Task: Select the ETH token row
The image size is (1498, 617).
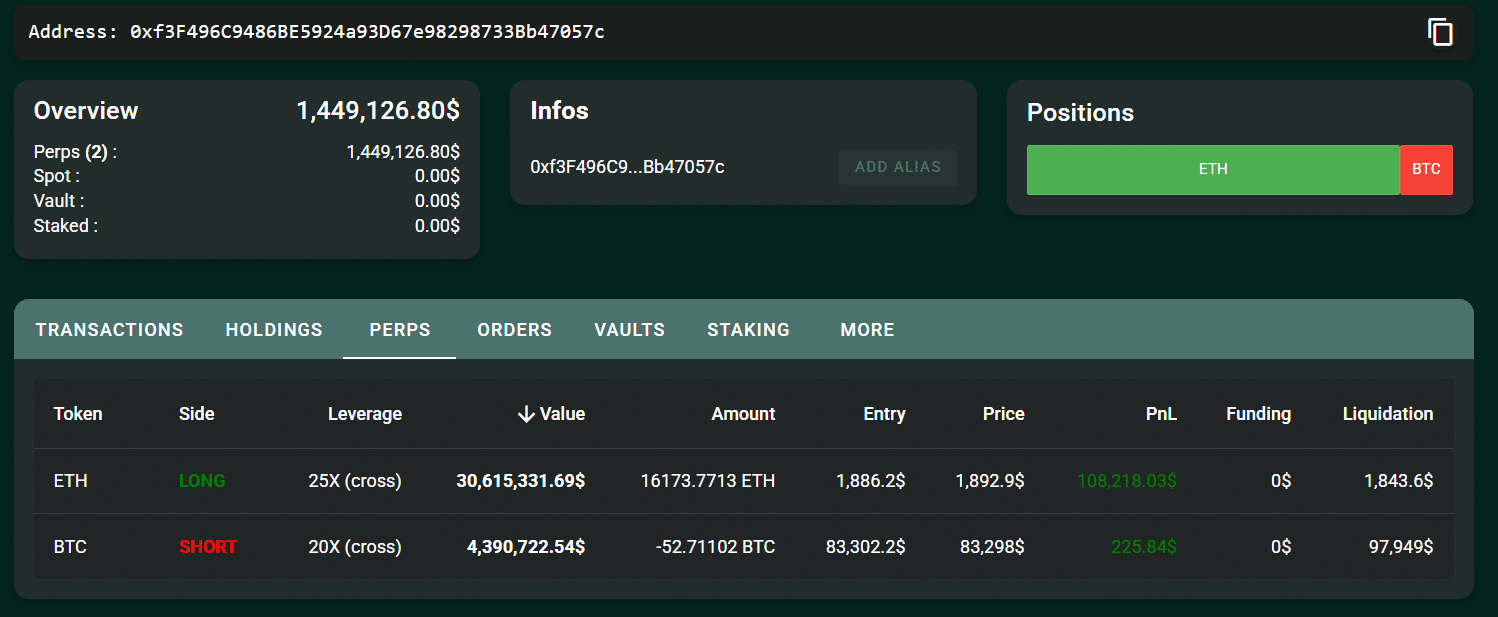Action: [71, 481]
